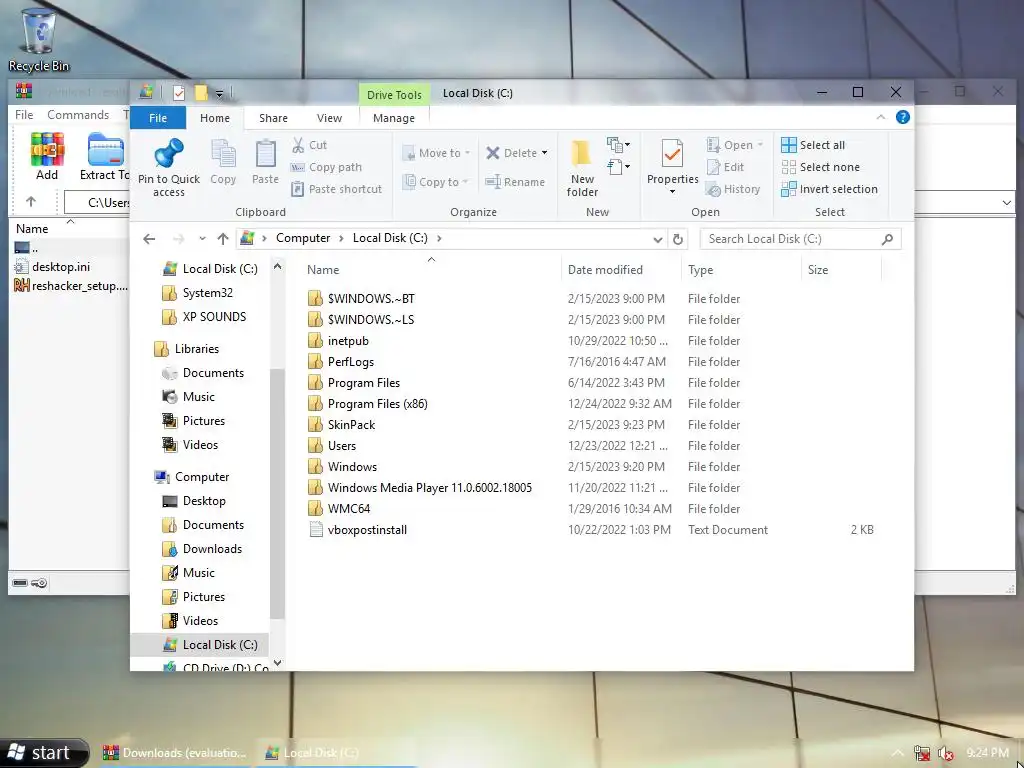
Task: Select Copy path in the ribbon
Action: 327,167
